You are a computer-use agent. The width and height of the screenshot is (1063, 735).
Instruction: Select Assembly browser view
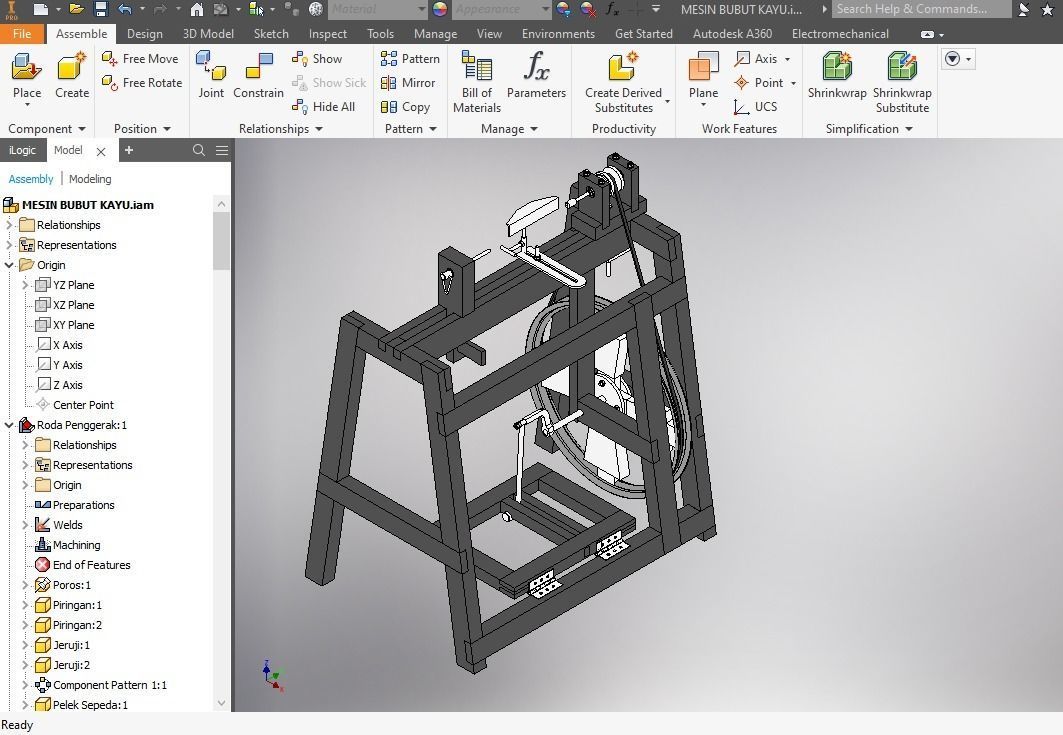(31, 179)
